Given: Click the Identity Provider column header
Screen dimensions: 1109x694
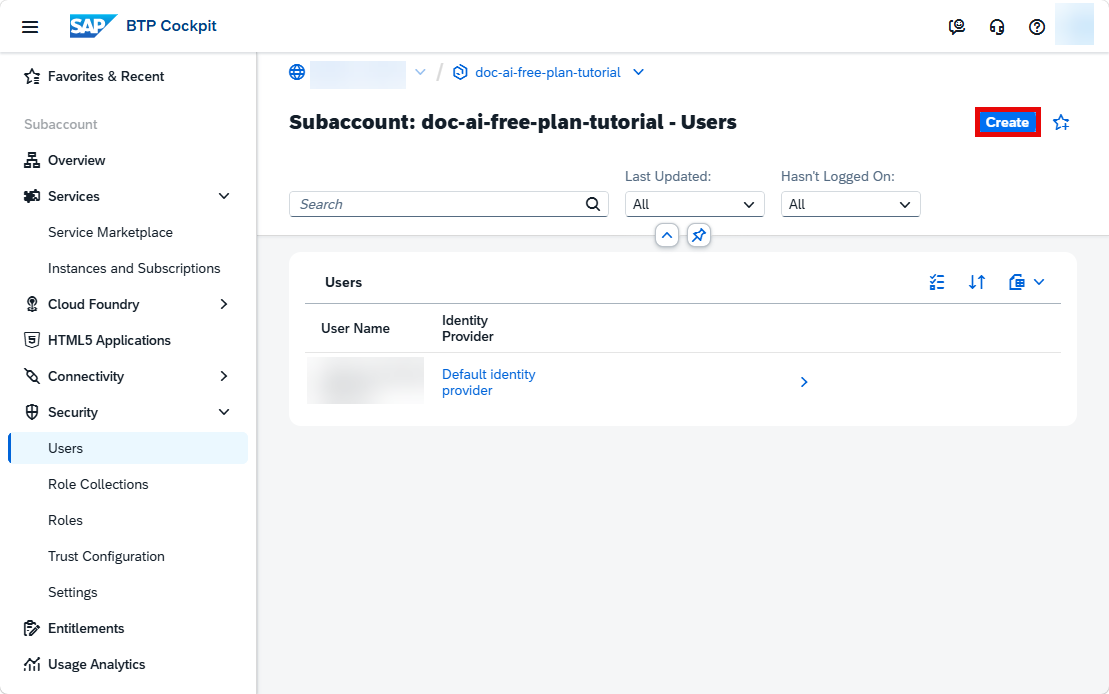Looking at the screenshot, I should tap(468, 328).
